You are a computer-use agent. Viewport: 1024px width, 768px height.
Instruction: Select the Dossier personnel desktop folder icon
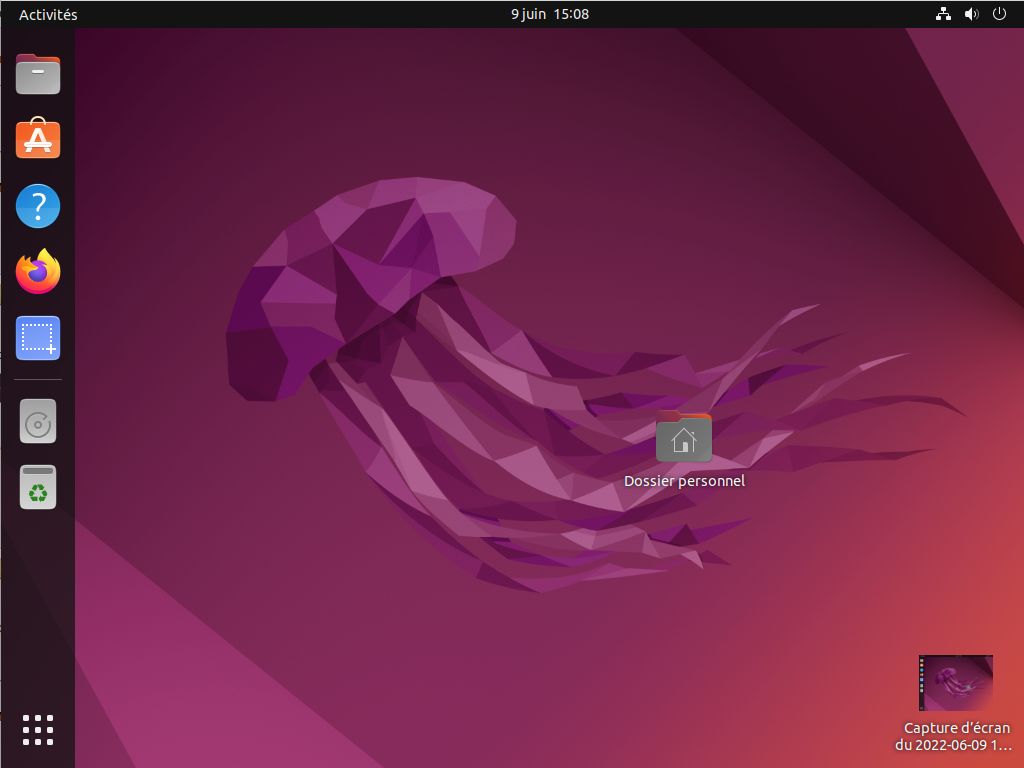[684, 437]
